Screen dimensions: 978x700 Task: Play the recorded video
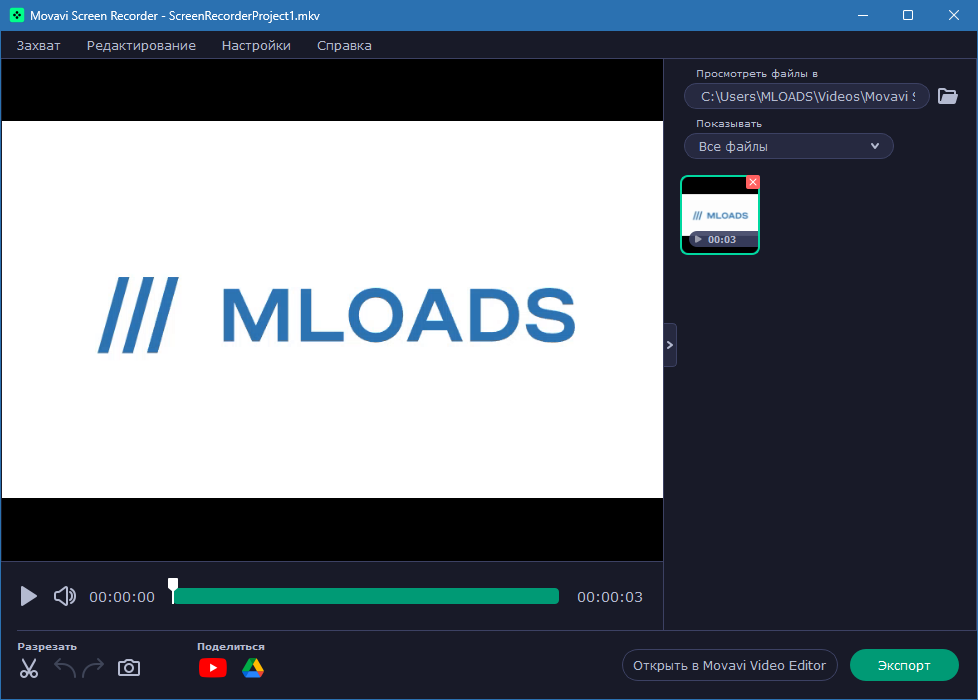[x=28, y=596]
